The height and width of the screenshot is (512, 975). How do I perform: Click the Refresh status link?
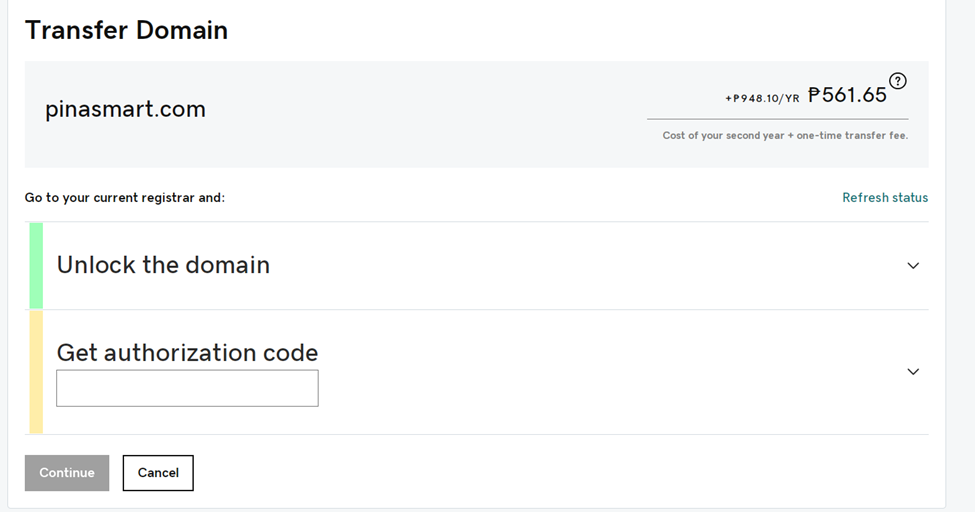[x=885, y=197]
